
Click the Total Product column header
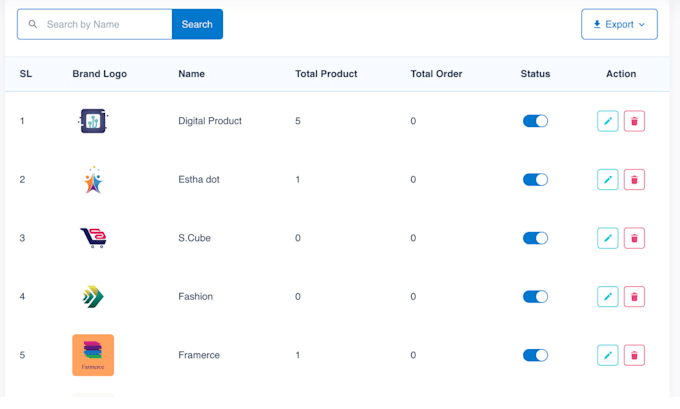(x=326, y=74)
